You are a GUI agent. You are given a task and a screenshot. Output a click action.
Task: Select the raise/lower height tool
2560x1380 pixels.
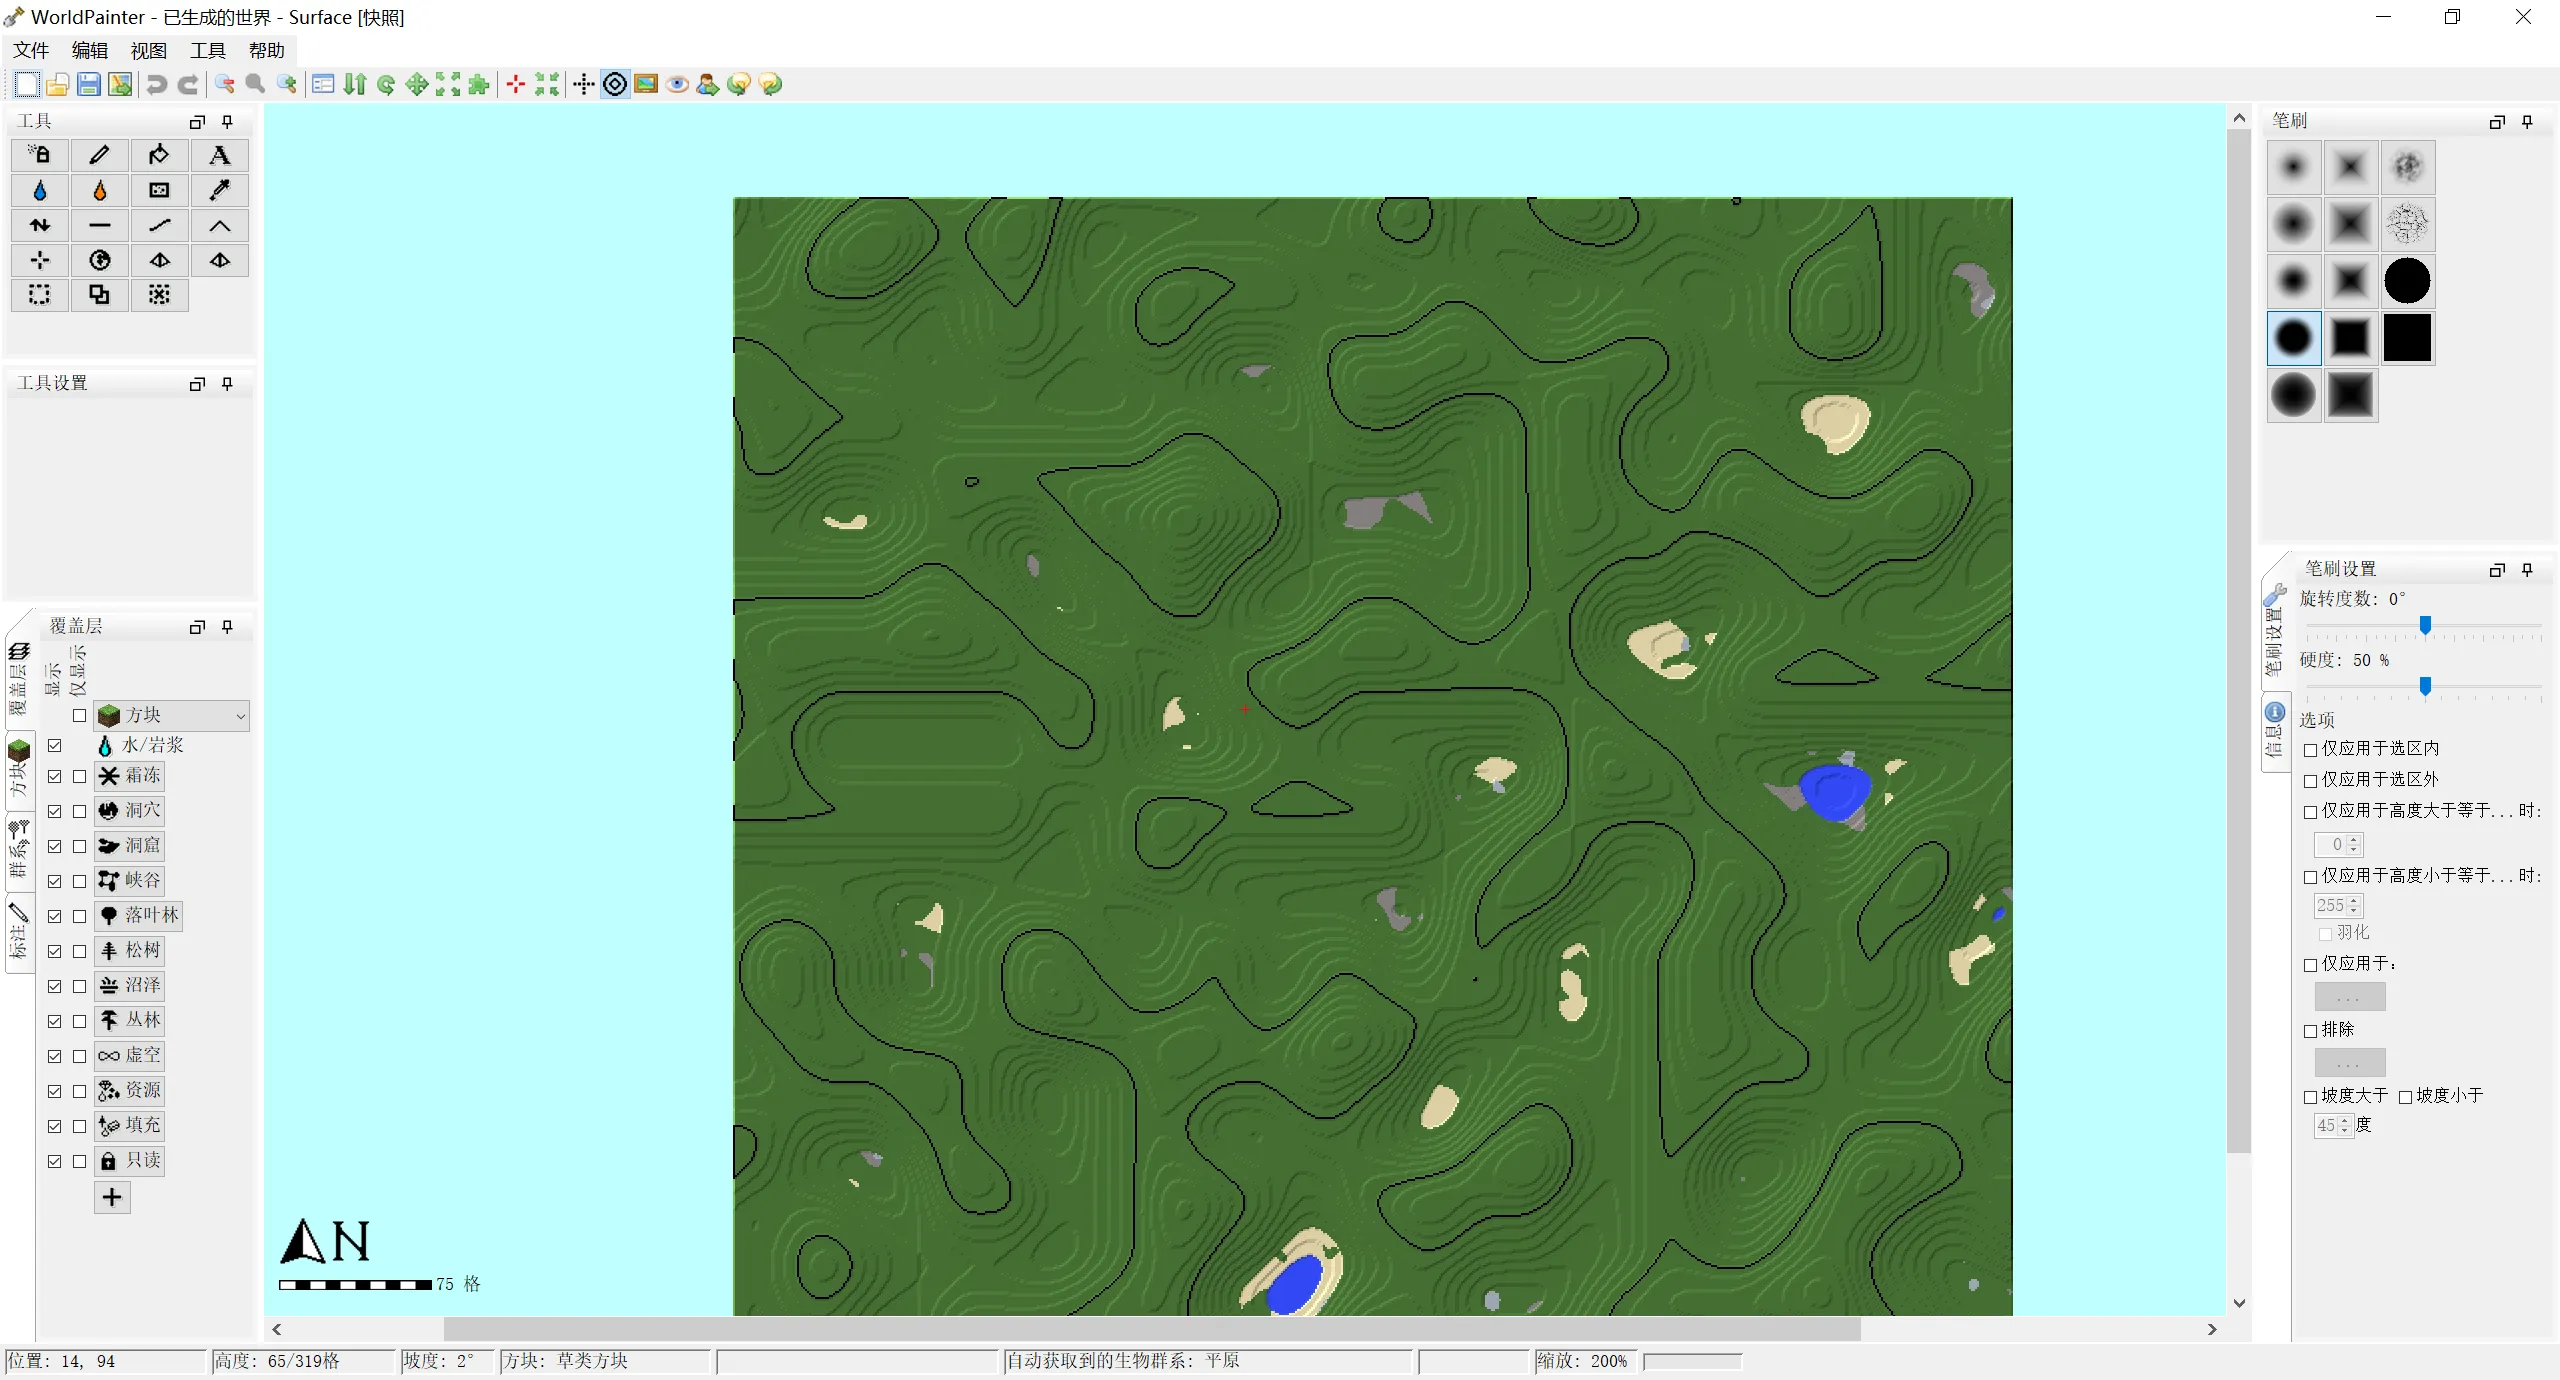point(39,225)
